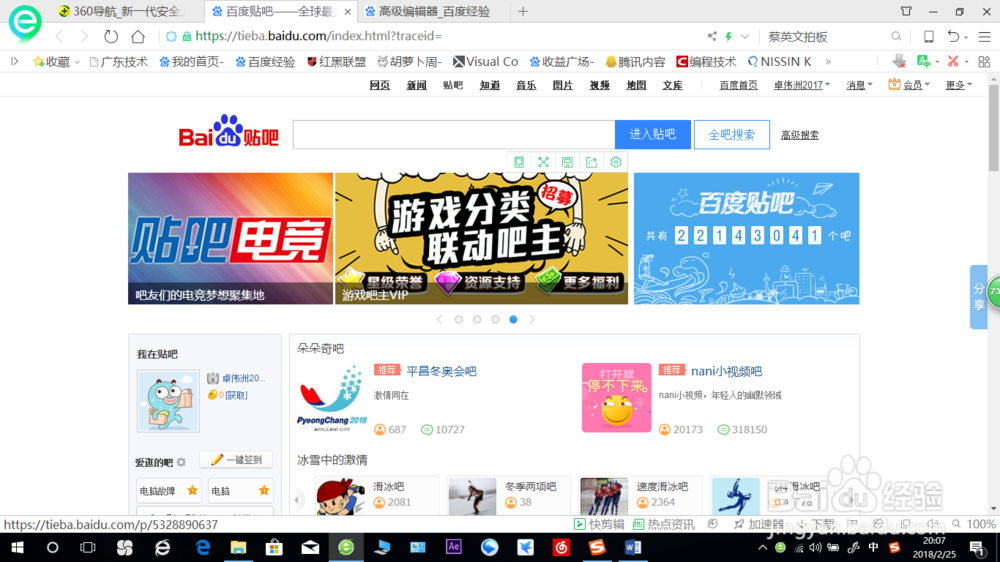Click the green lightning speed mode icon
Viewport: 1000px width, 562px height.
coord(728,36)
